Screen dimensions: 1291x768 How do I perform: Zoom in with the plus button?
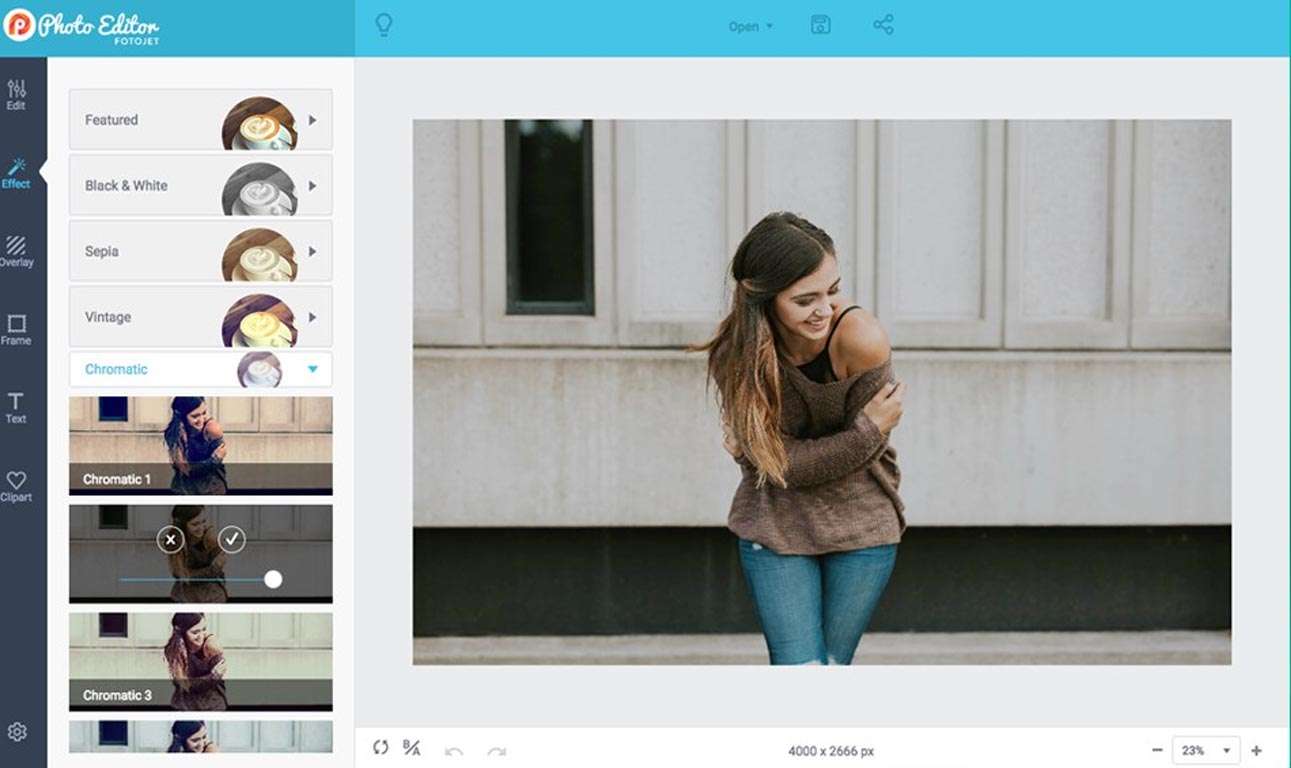tap(1257, 750)
